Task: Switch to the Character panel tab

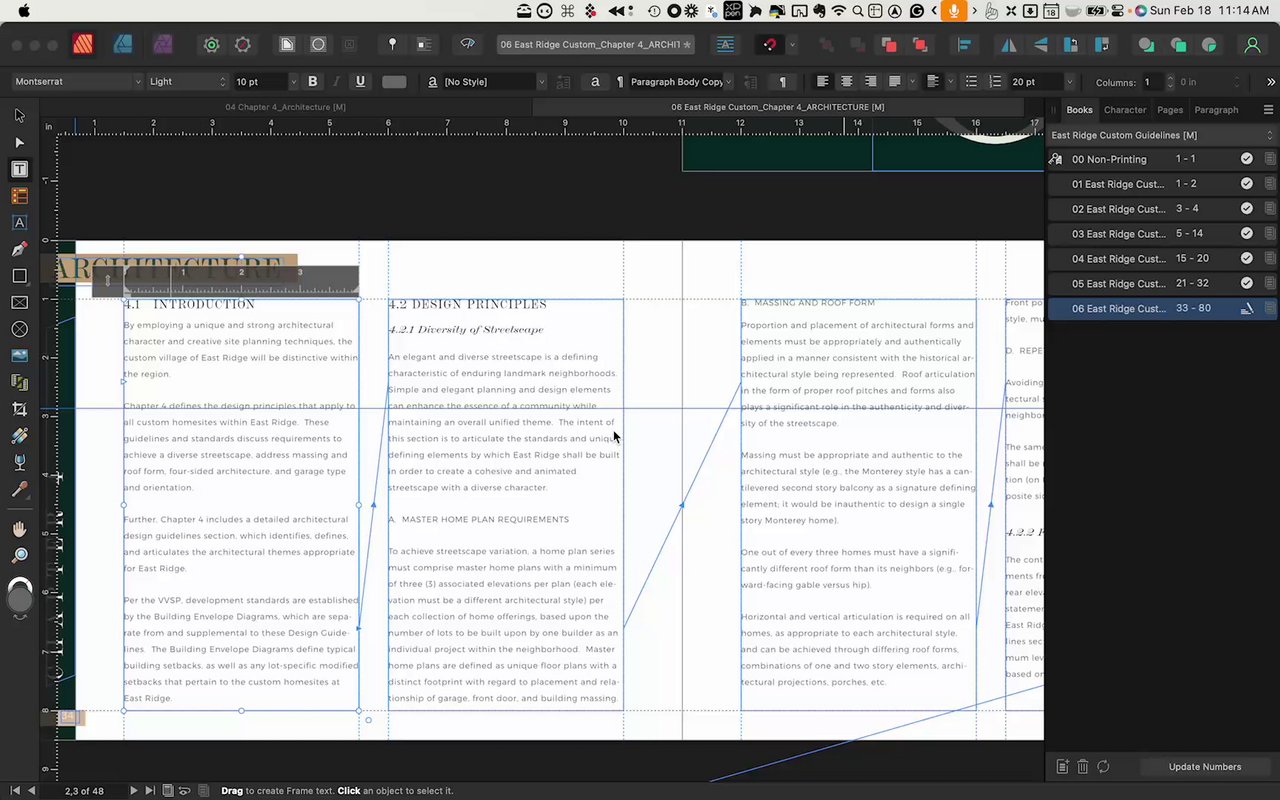Action: pos(1125,110)
